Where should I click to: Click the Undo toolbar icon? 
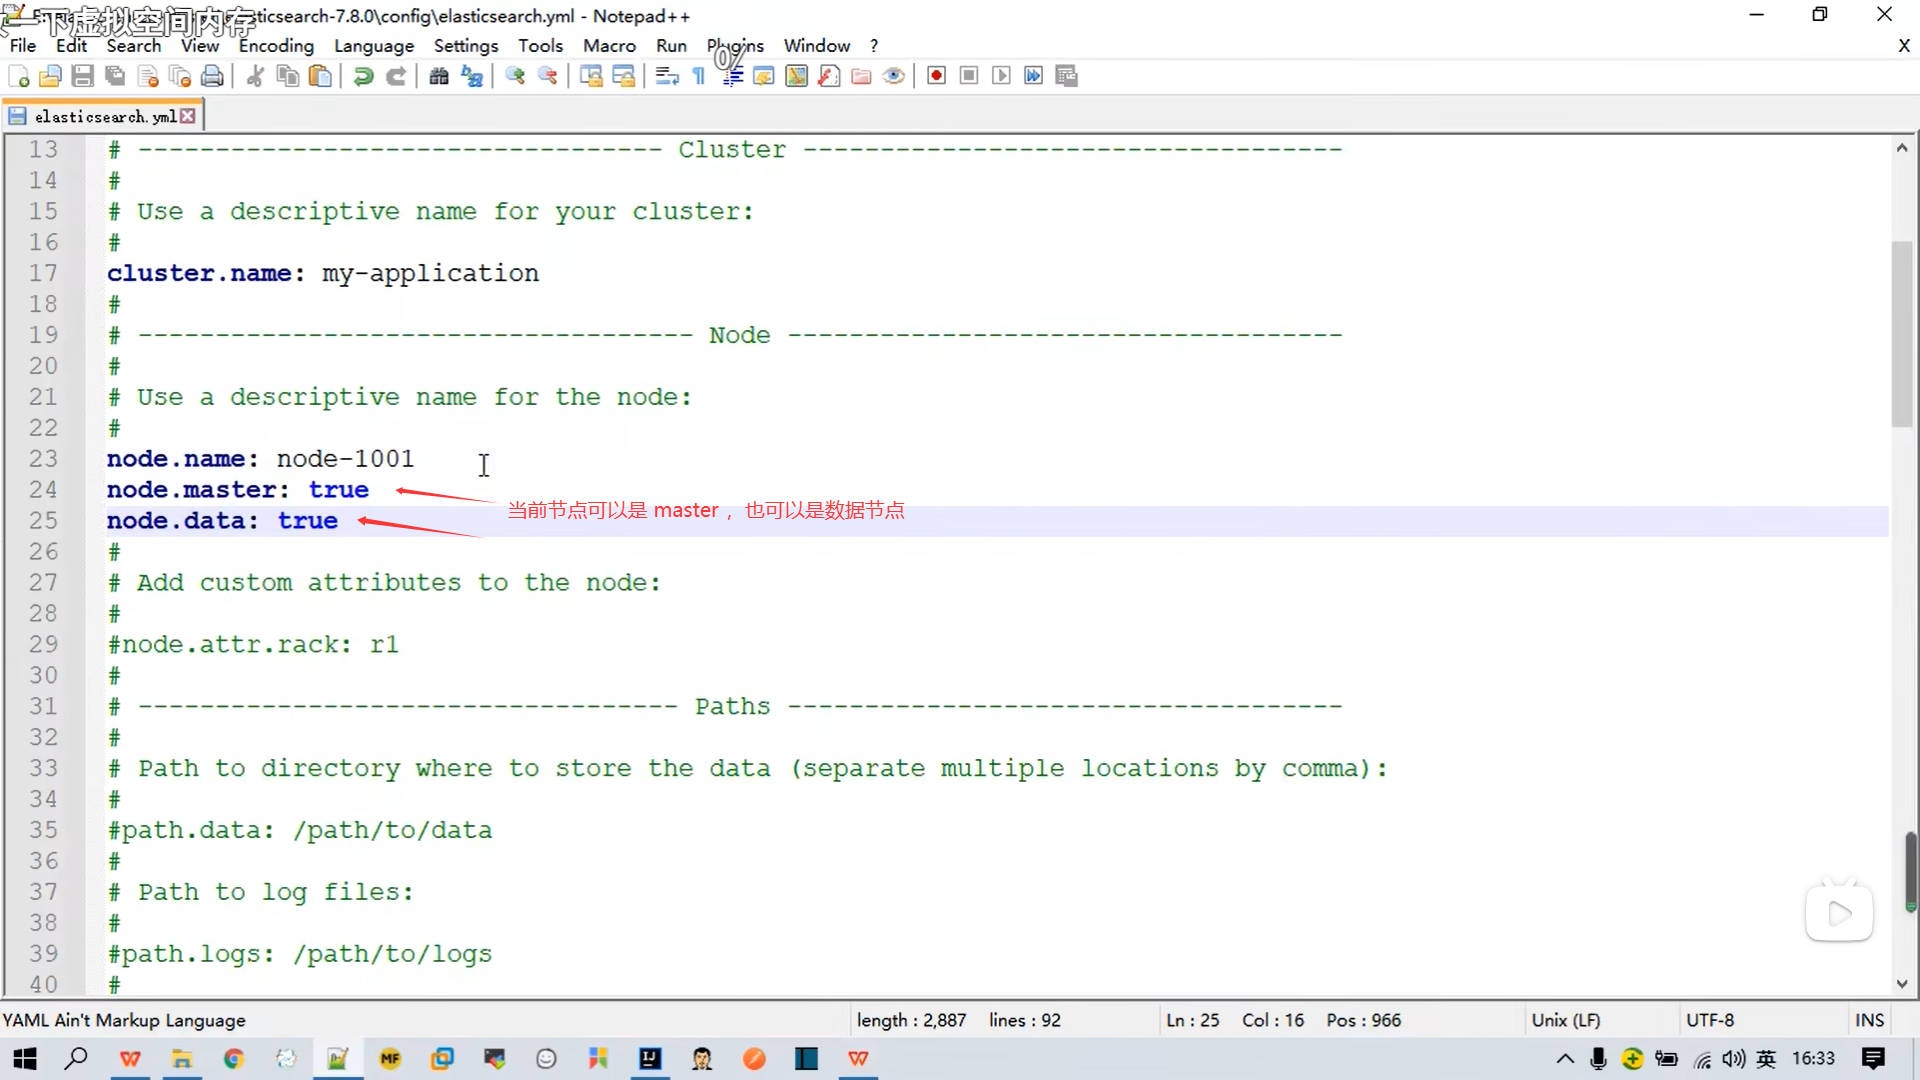click(363, 76)
